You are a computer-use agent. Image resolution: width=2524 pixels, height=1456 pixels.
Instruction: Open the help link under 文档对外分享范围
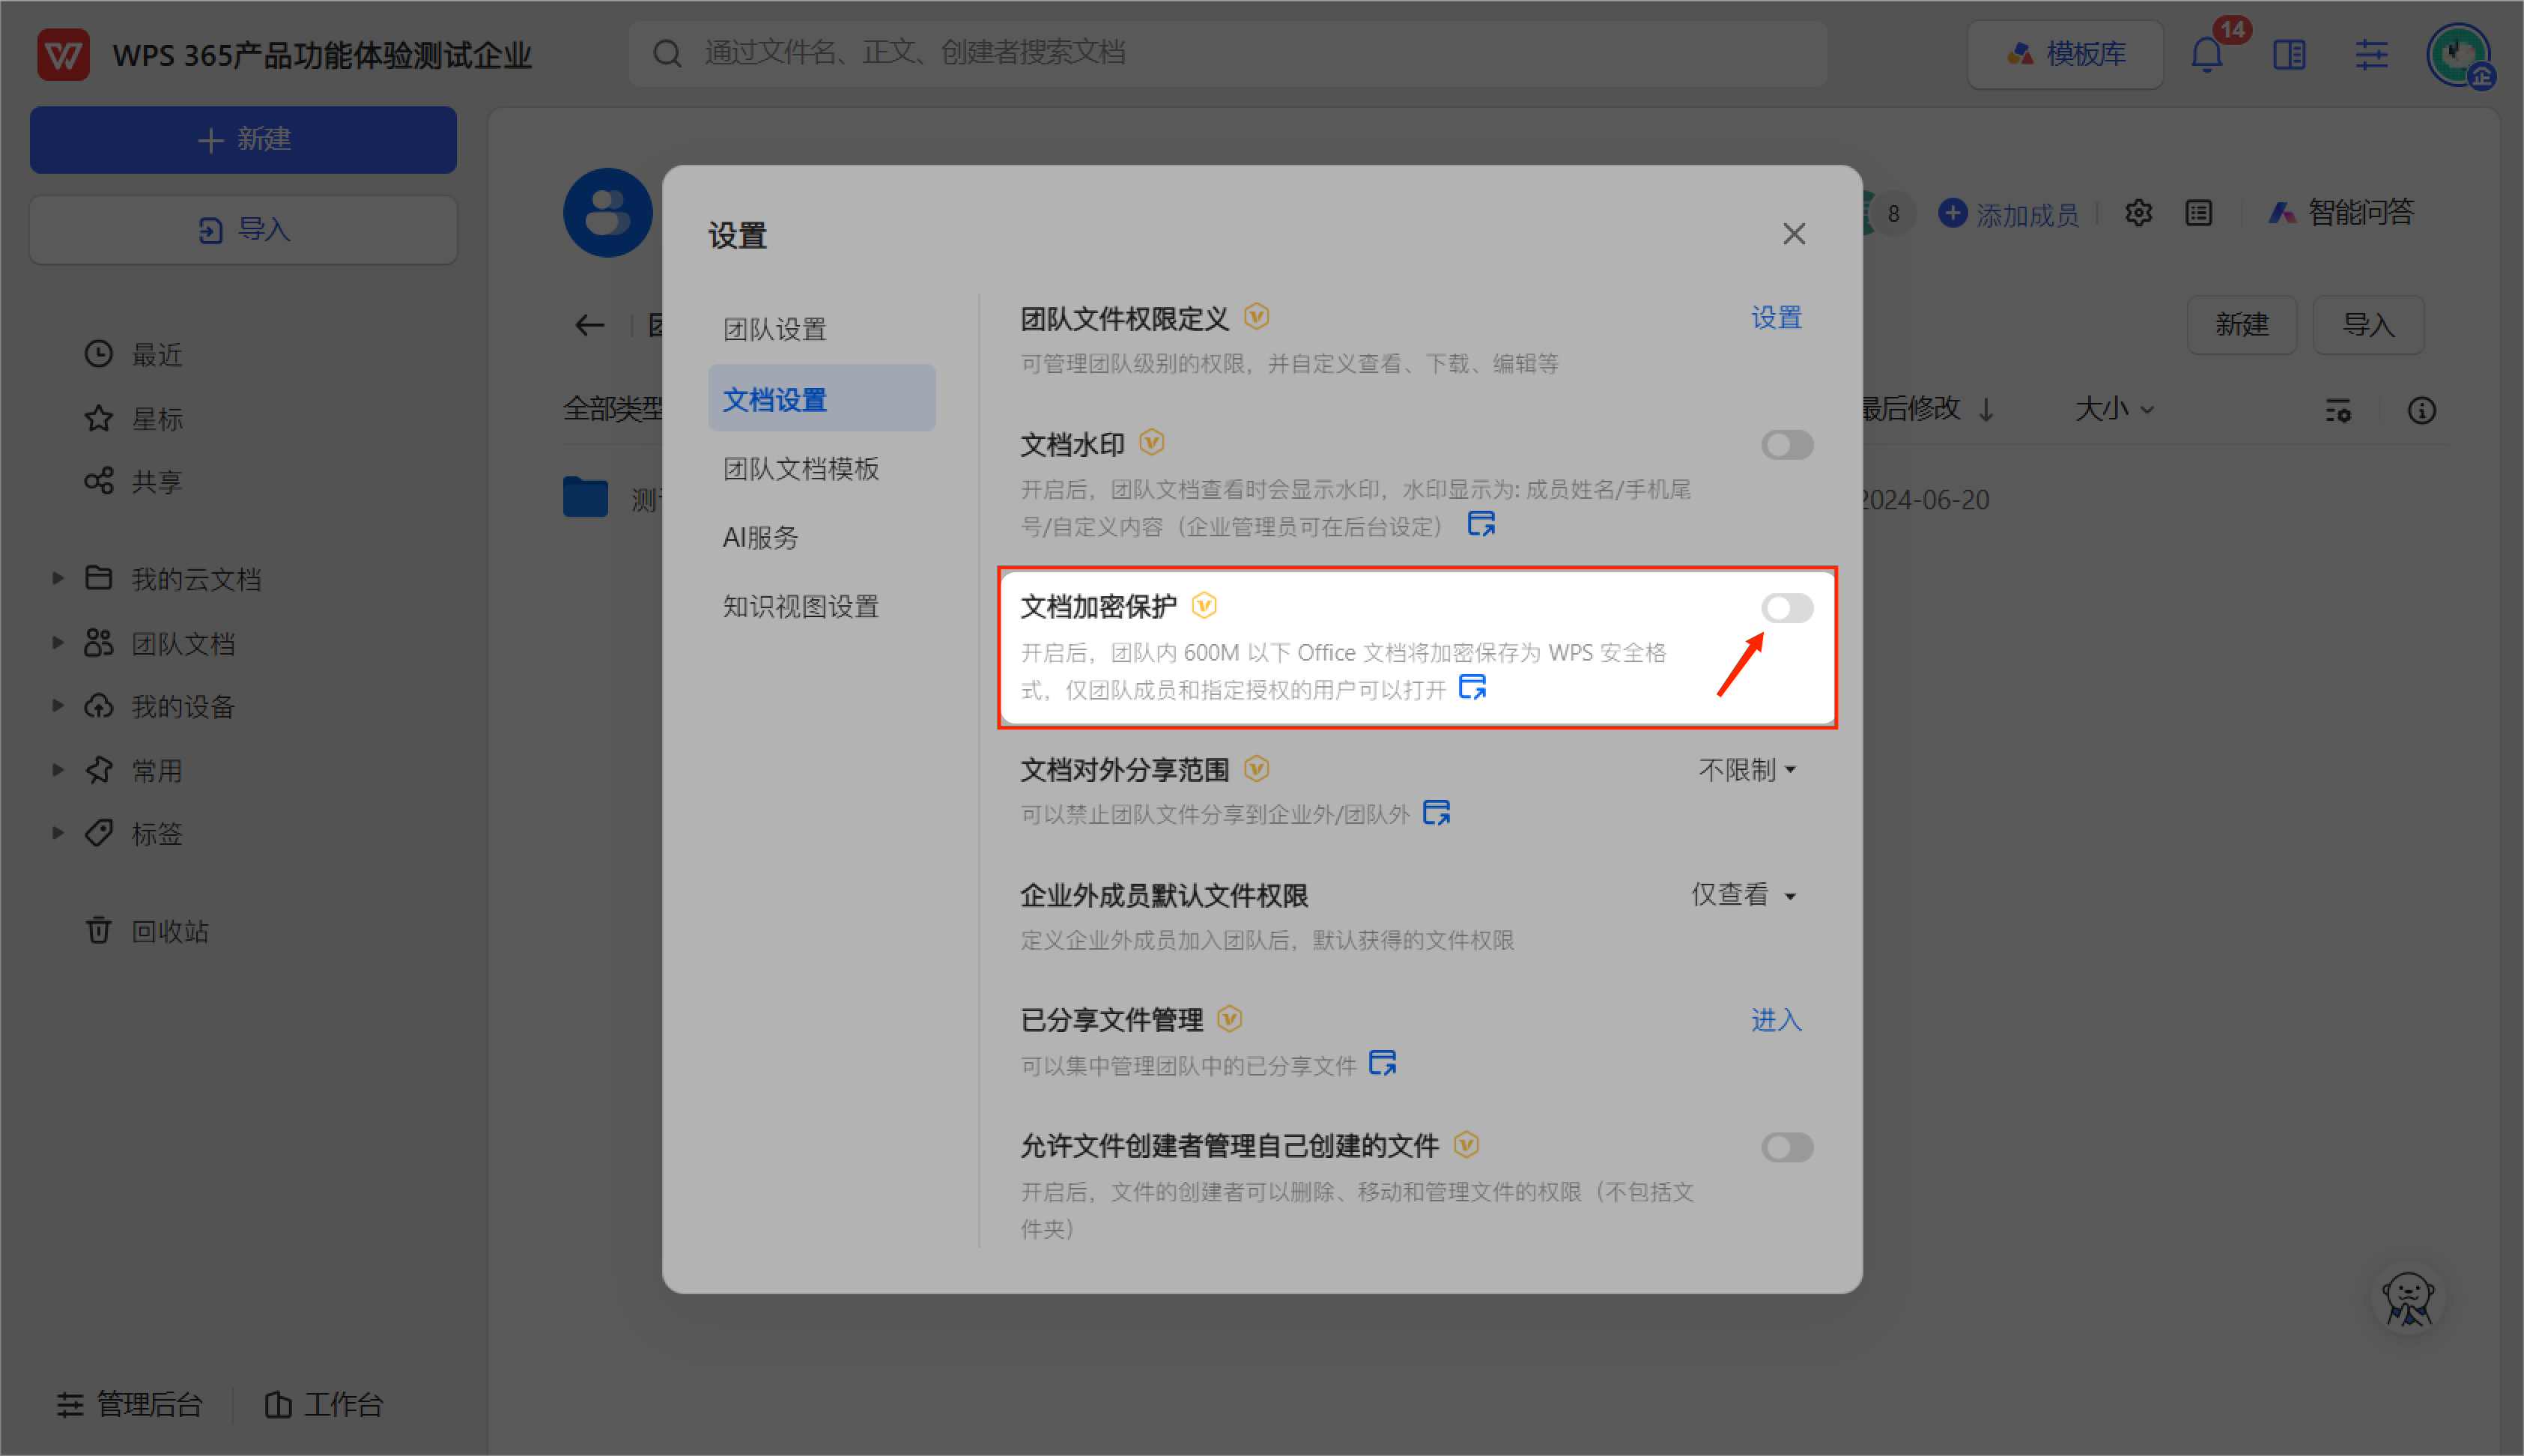pos(1436,812)
